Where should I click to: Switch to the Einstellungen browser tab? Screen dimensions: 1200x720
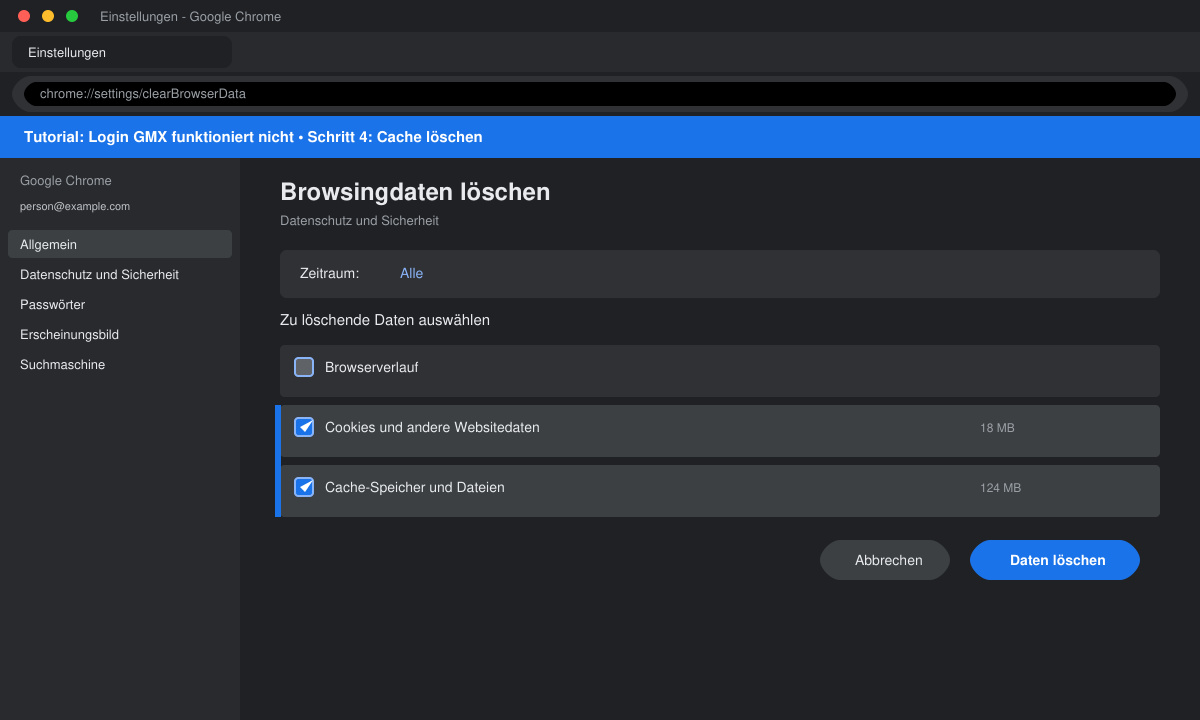click(x=122, y=52)
